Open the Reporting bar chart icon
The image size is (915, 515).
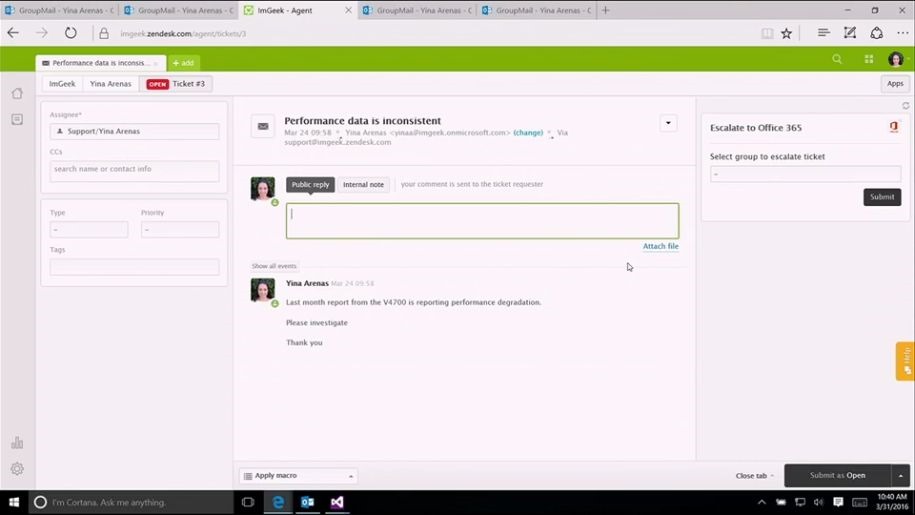pos(17,443)
